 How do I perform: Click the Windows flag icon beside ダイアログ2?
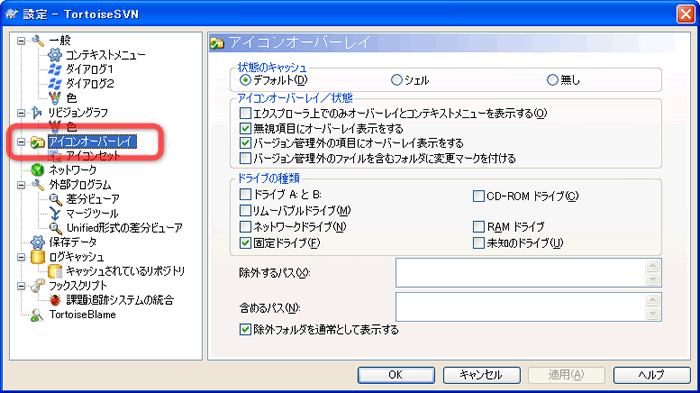coord(54,84)
